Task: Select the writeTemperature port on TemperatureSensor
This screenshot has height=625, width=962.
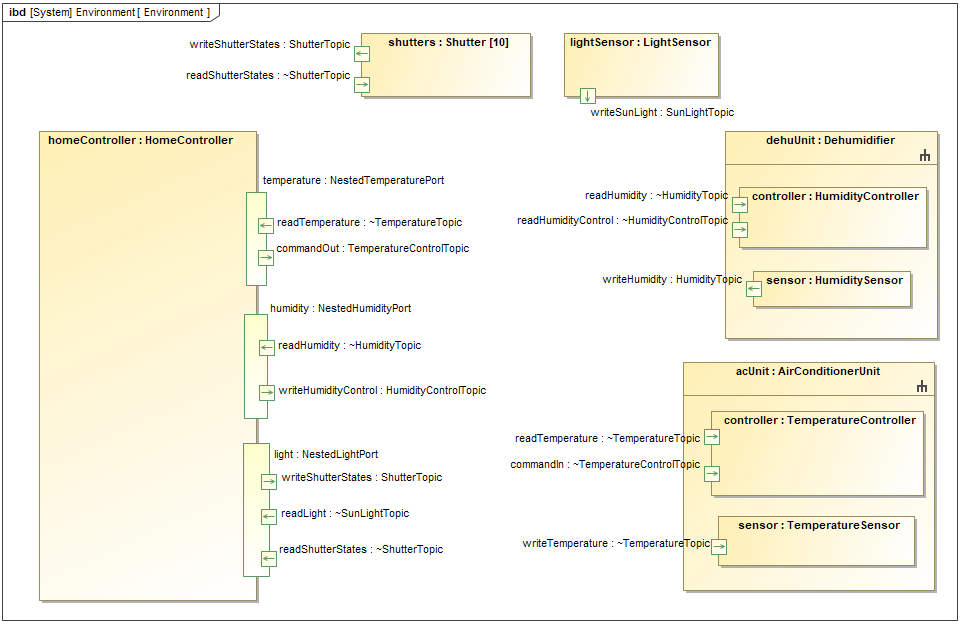Action: [x=718, y=547]
